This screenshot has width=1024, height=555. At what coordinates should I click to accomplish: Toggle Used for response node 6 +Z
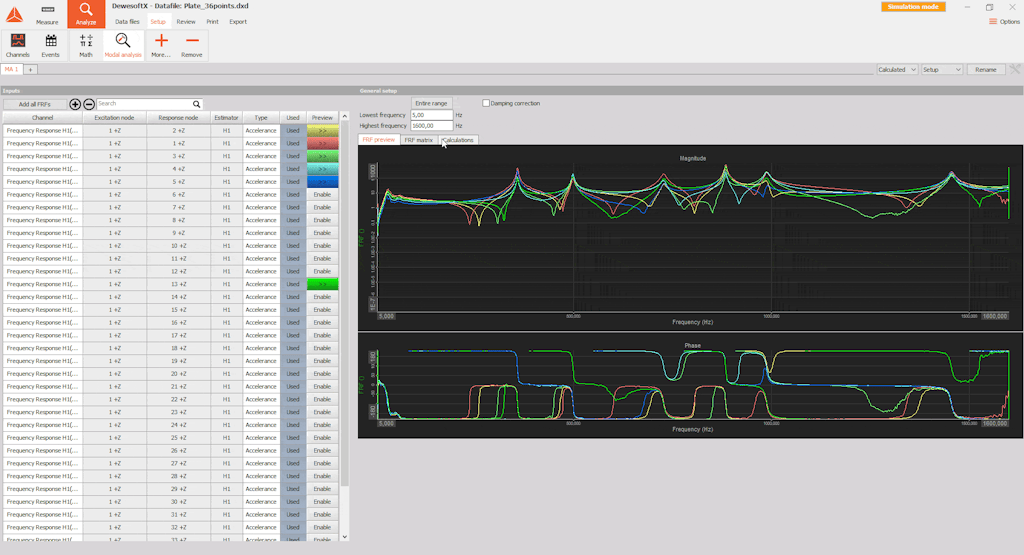click(x=293, y=195)
